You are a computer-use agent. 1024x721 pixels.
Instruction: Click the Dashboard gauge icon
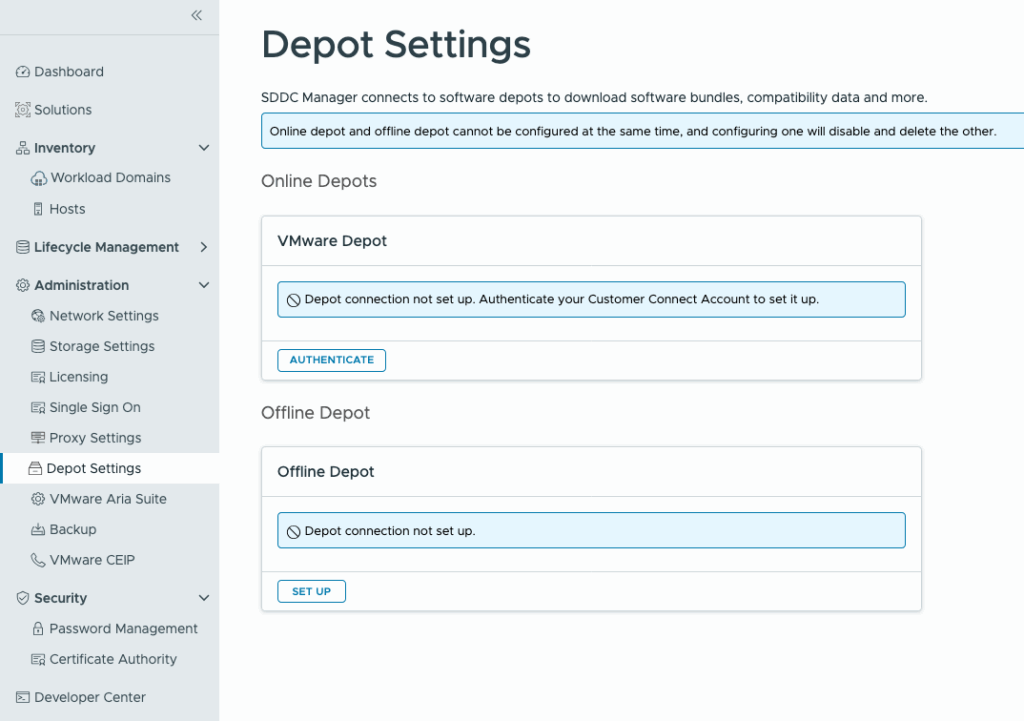(x=23, y=72)
